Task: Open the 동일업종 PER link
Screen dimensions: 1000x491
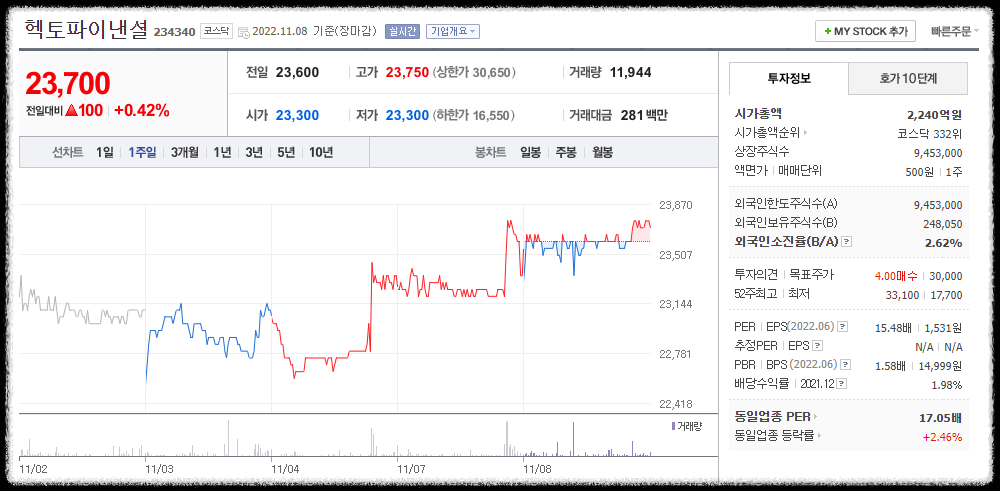Action: coord(773,417)
